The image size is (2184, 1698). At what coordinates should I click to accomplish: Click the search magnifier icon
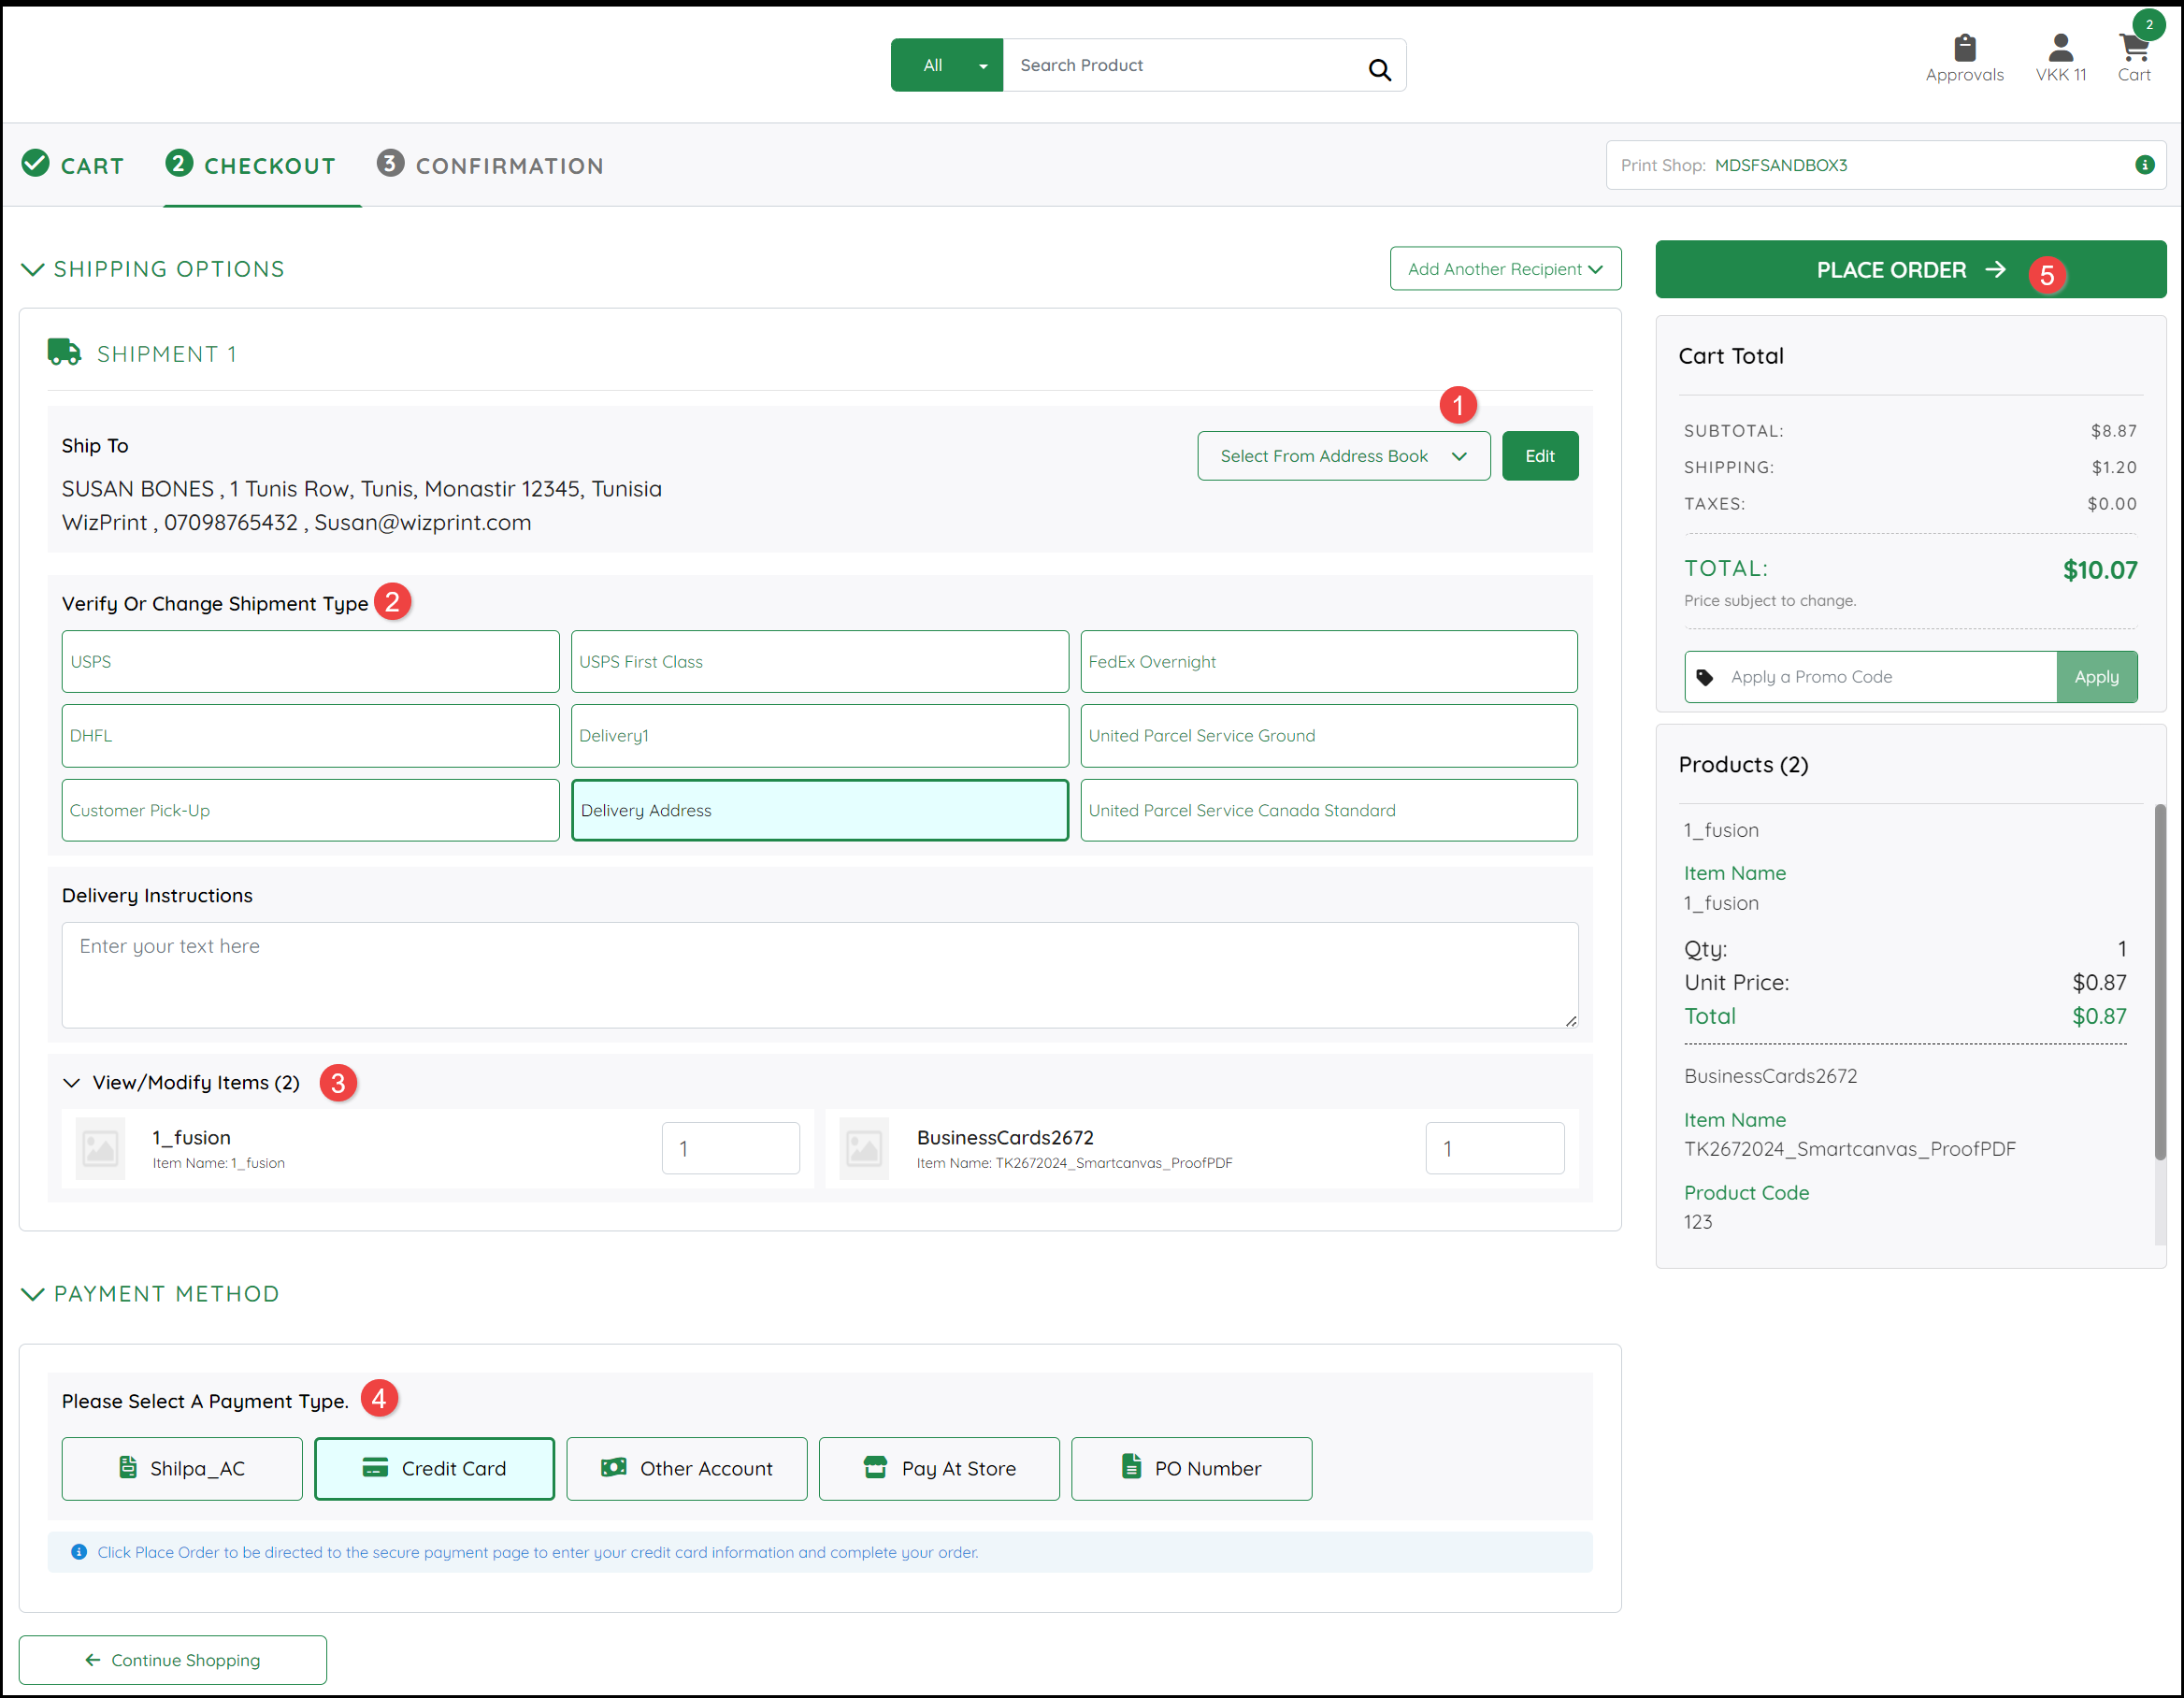click(x=1379, y=68)
